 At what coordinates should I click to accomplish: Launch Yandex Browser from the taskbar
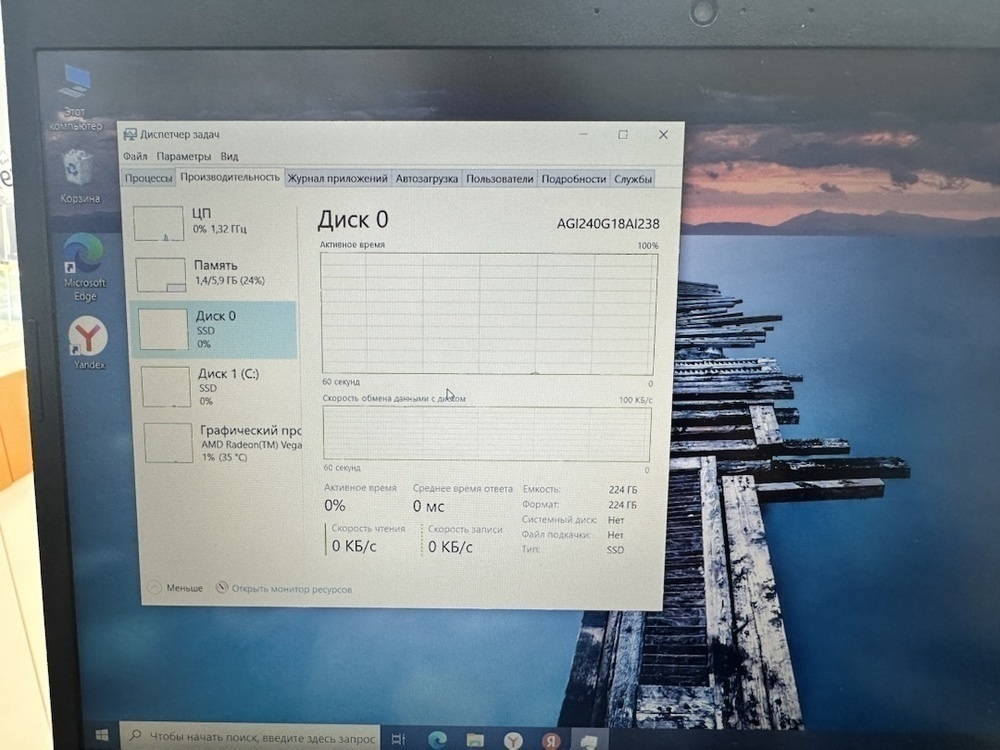point(513,740)
